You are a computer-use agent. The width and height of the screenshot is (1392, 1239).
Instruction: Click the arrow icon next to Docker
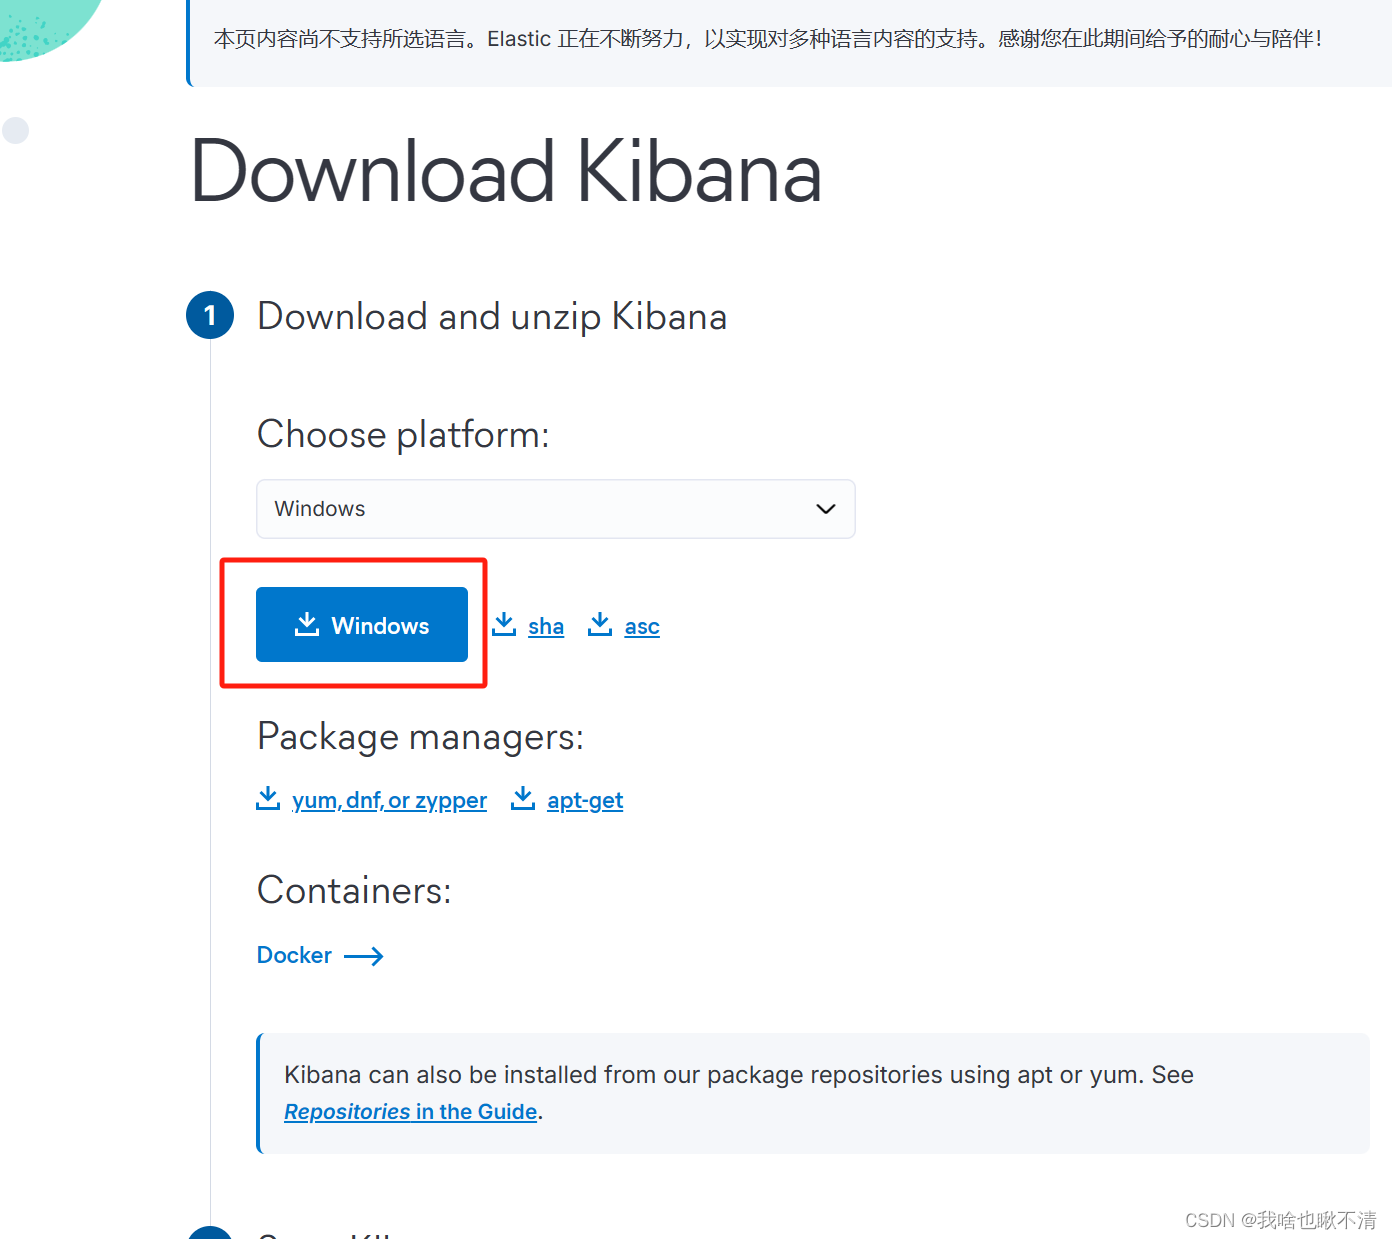click(364, 957)
